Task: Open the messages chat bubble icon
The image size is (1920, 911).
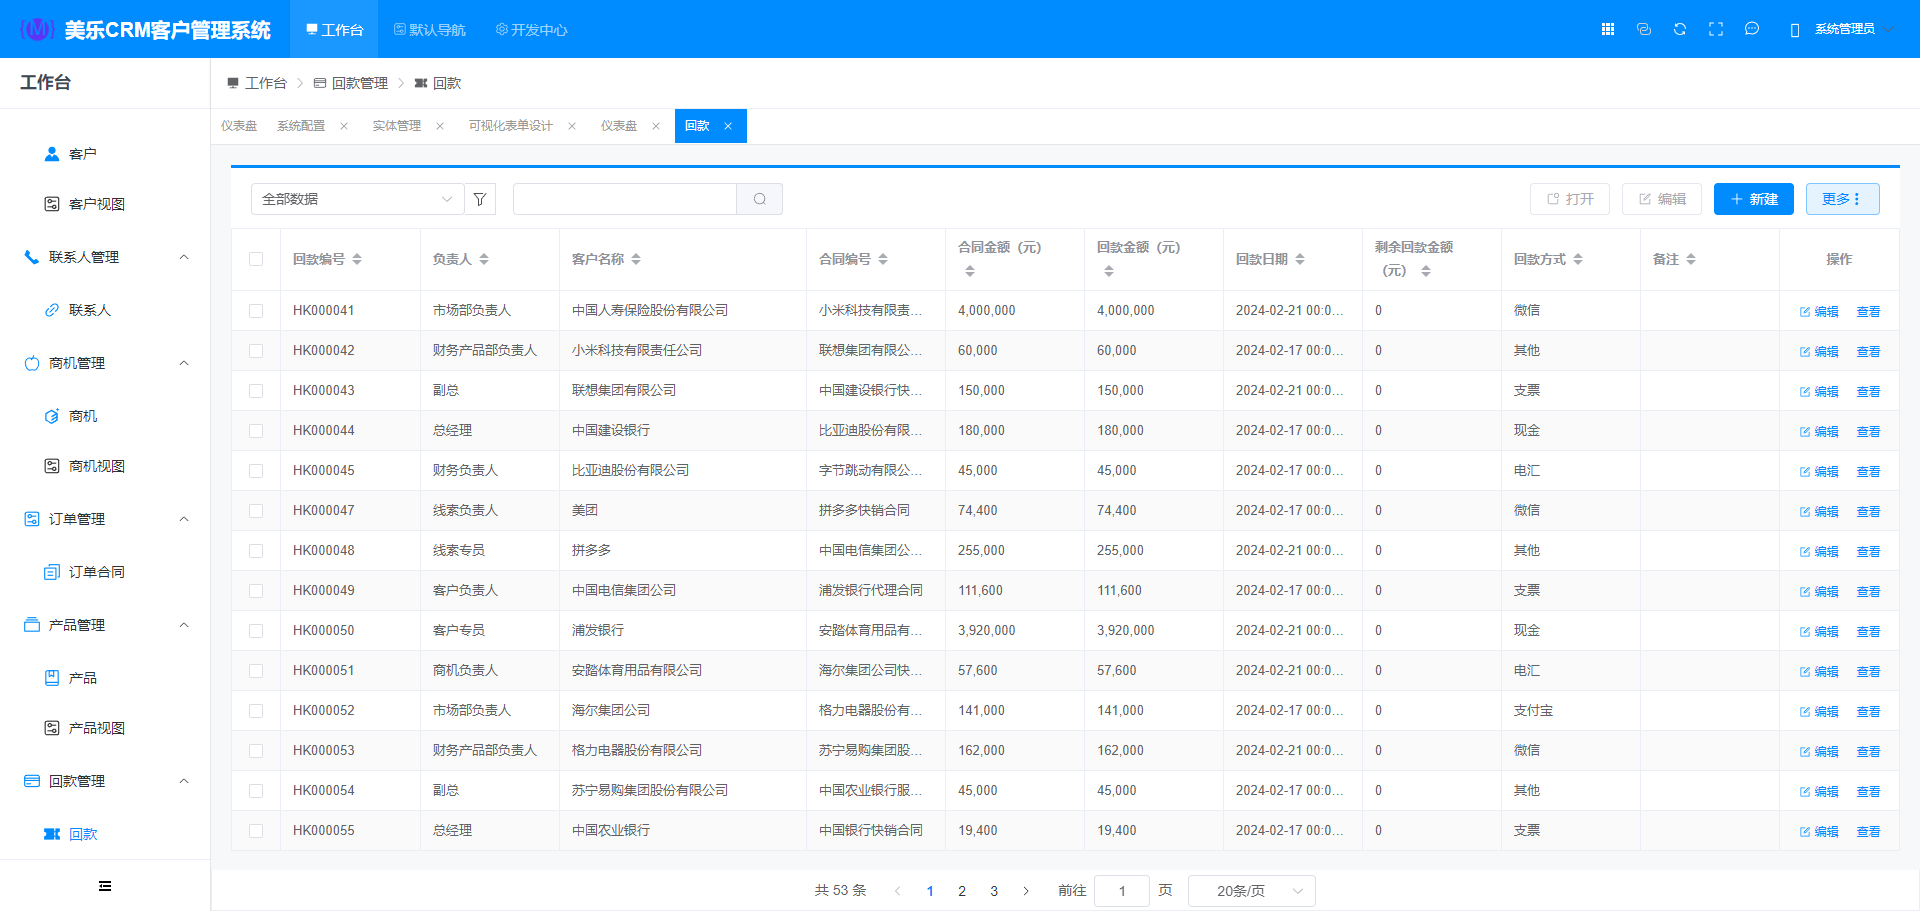Action: pos(1752,29)
